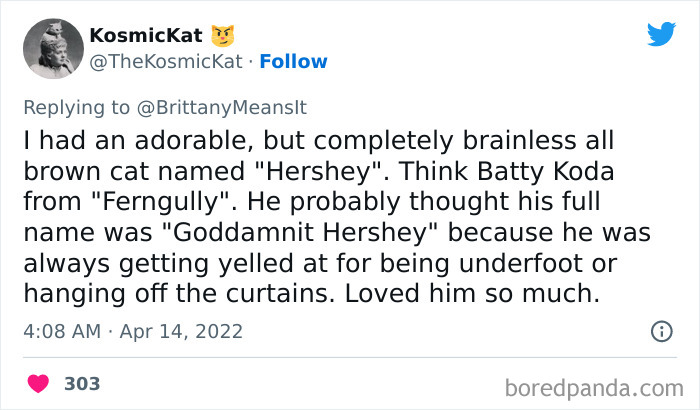
Task: View the 303 likes count
Action: coord(82,383)
